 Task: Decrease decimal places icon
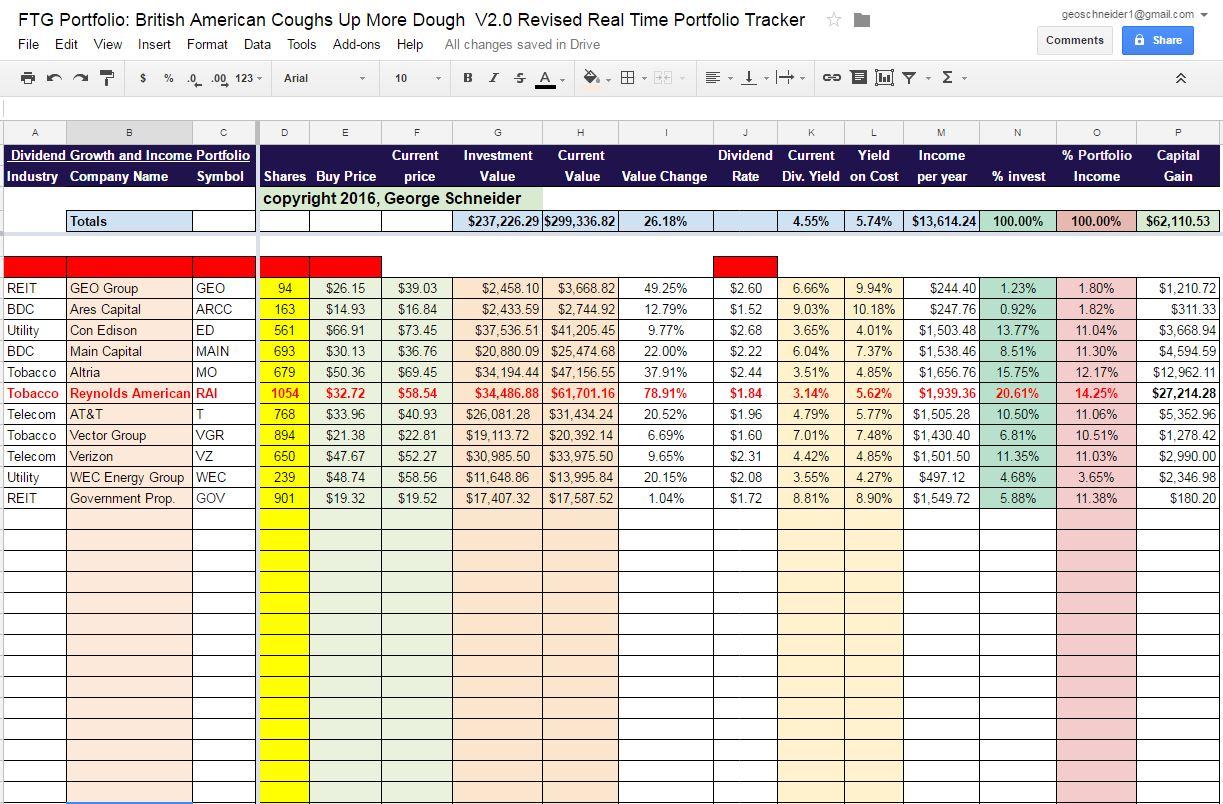192,78
